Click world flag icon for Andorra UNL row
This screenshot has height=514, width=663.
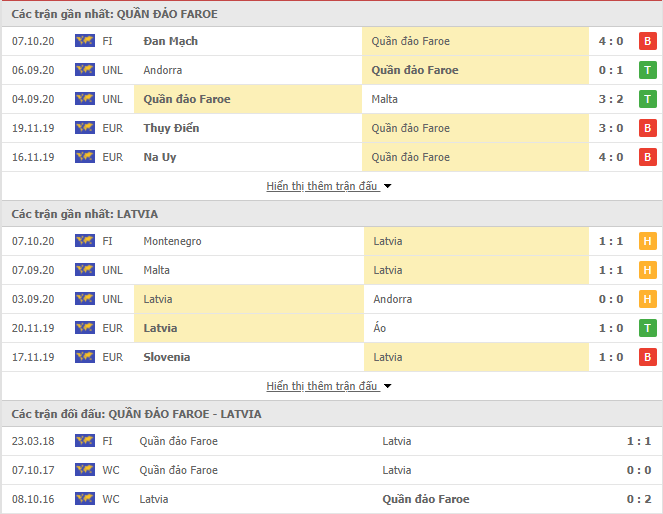click(x=85, y=70)
